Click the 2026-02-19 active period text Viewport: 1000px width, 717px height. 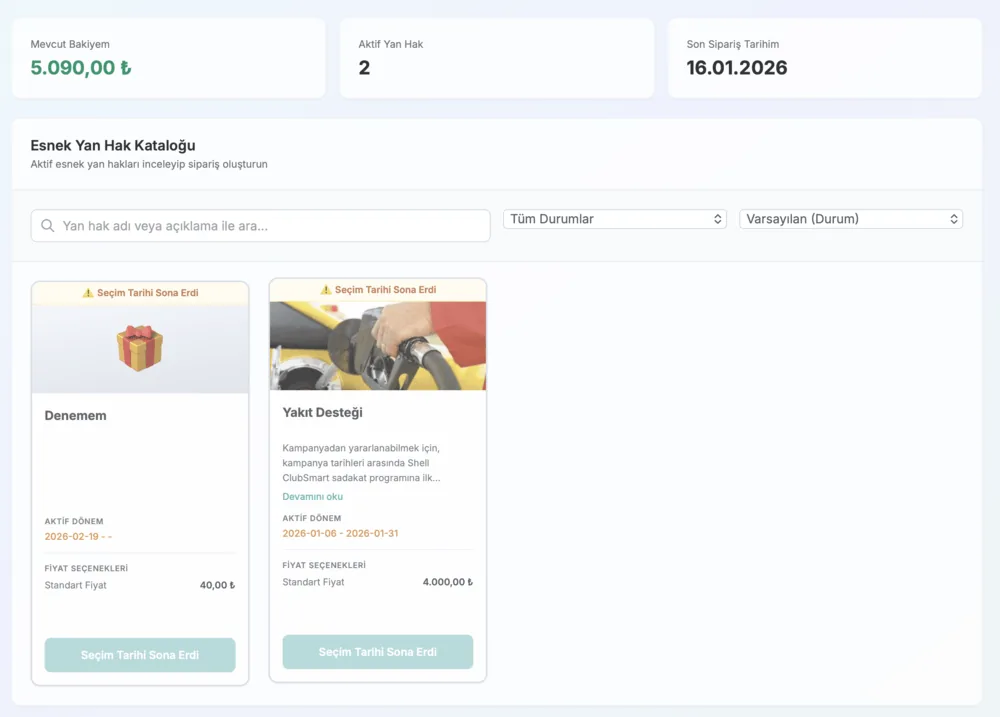point(78,536)
